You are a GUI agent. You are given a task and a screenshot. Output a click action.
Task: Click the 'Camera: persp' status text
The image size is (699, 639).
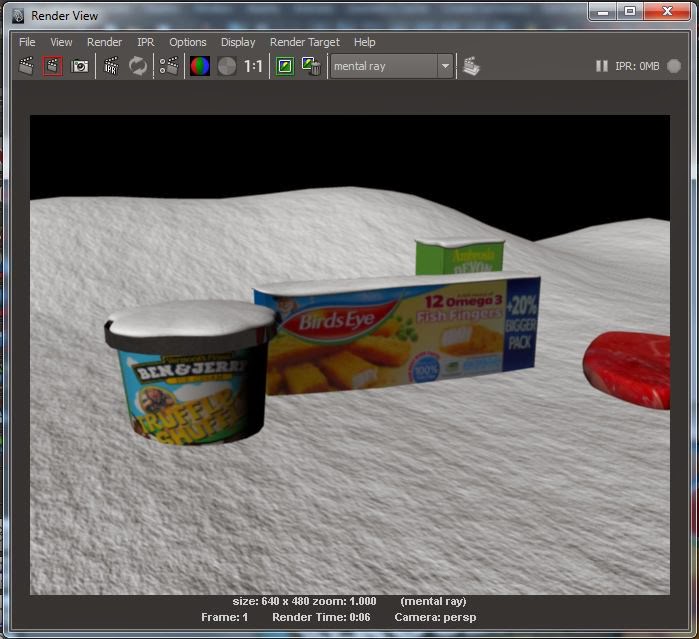[x=436, y=617]
